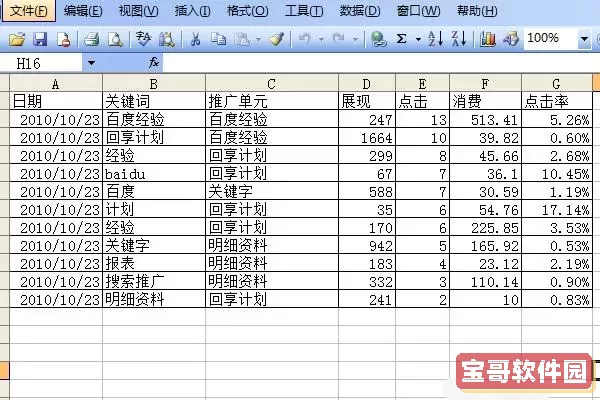This screenshot has width=600, height=400.
Task: Open the Name Box dropdown arrow
Action: tap(91, 63)
